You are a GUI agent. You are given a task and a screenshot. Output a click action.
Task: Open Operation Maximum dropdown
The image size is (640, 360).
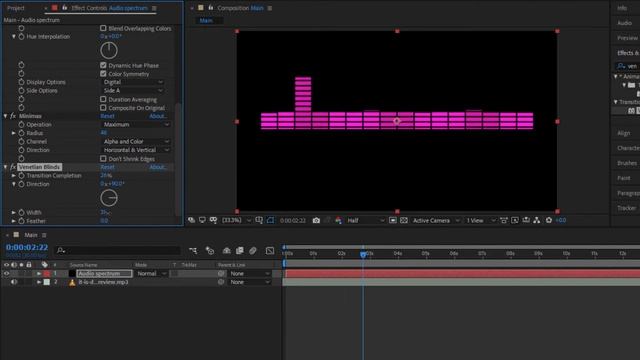(x=136, y=124)
